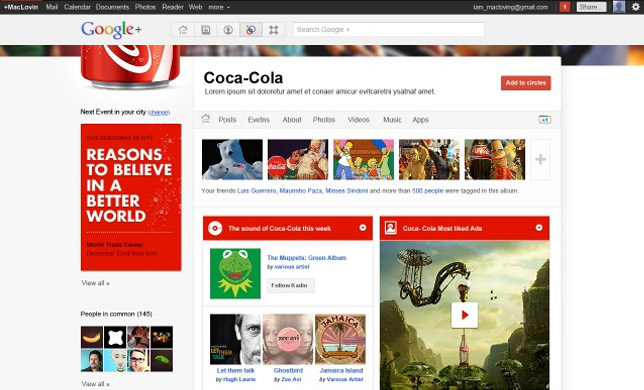Viewport: 644px width, 390px height.
Task: Open the About tab
Action: pyautogui.click(x=292, y=120)
